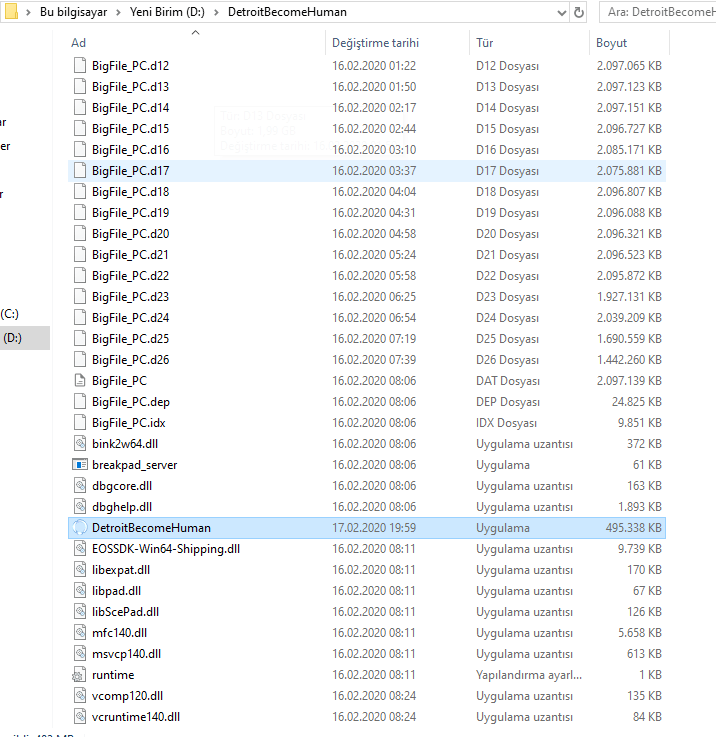Click the DAT Dosyası type cell
Screen dimensions: 716x737
click(x=508, y=381)
